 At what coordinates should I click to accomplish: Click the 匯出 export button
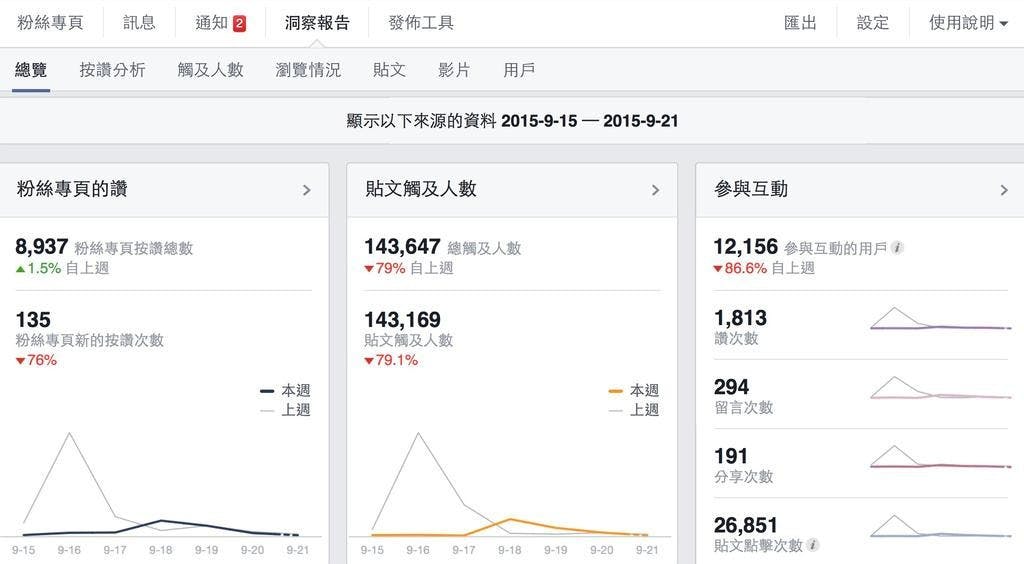[800, 23]
